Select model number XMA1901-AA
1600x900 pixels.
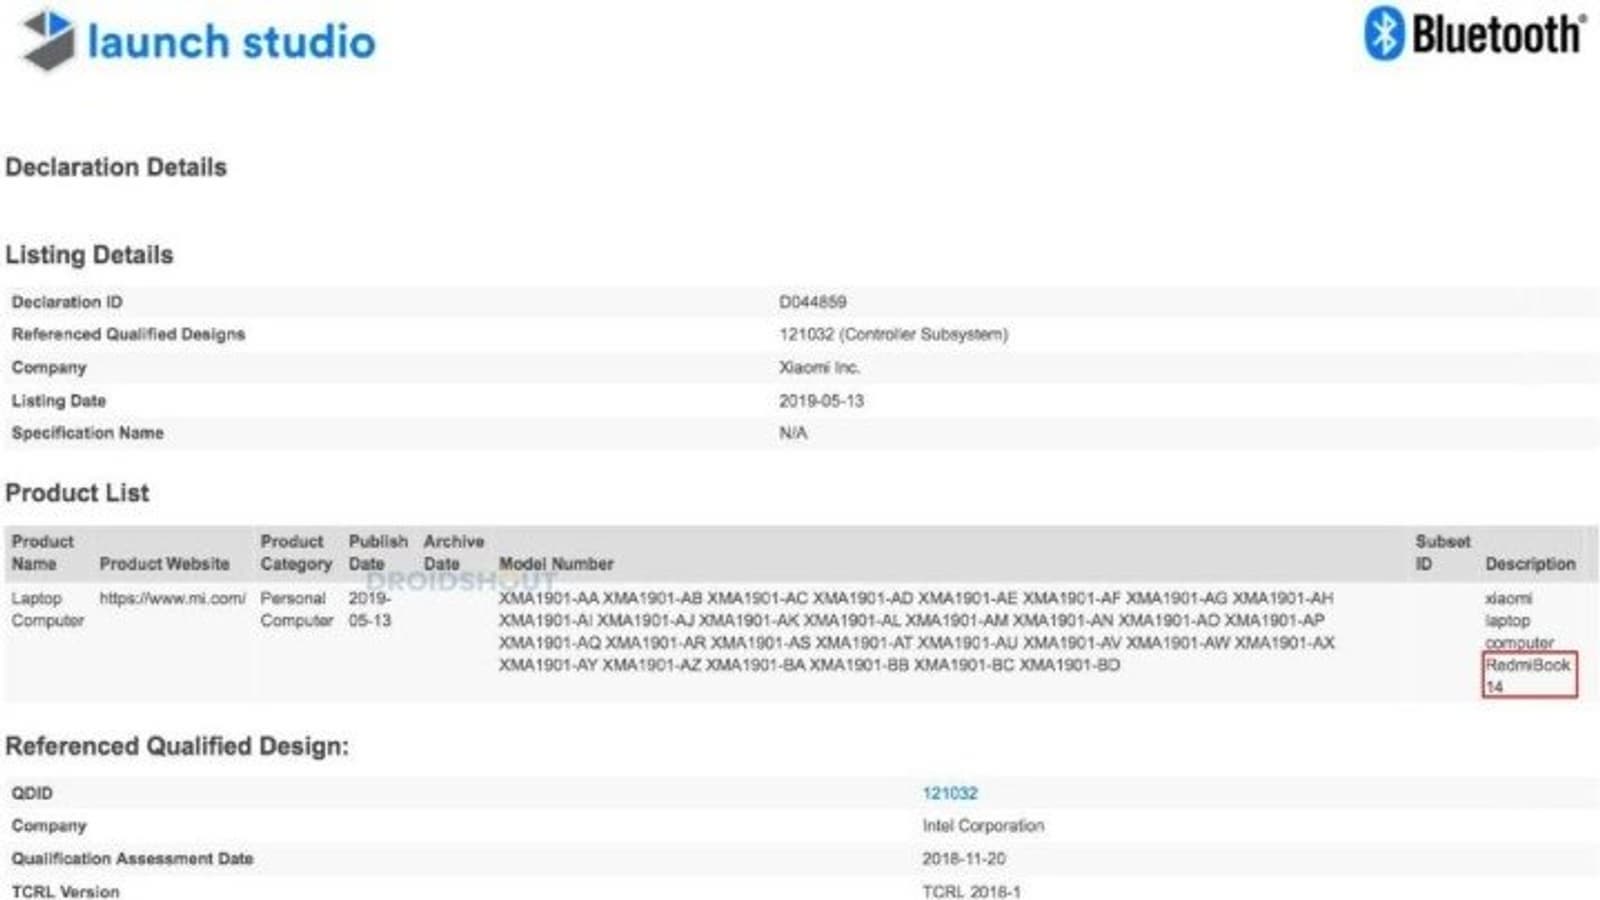(548, 598)
